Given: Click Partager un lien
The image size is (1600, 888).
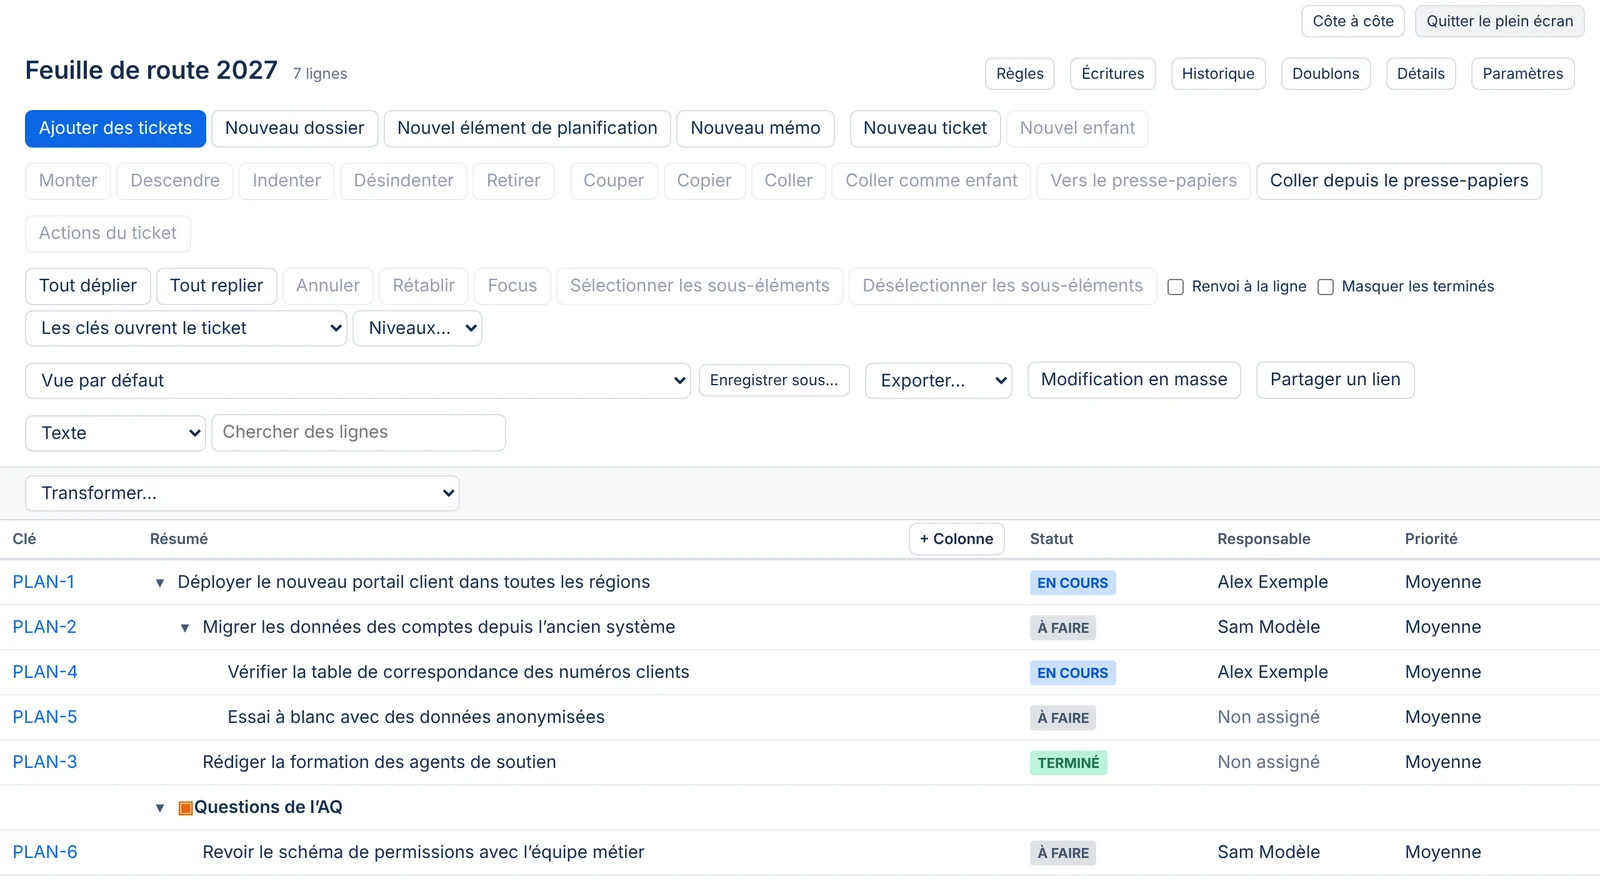Looking at the screenshot, I should (x=1335, y=380).
